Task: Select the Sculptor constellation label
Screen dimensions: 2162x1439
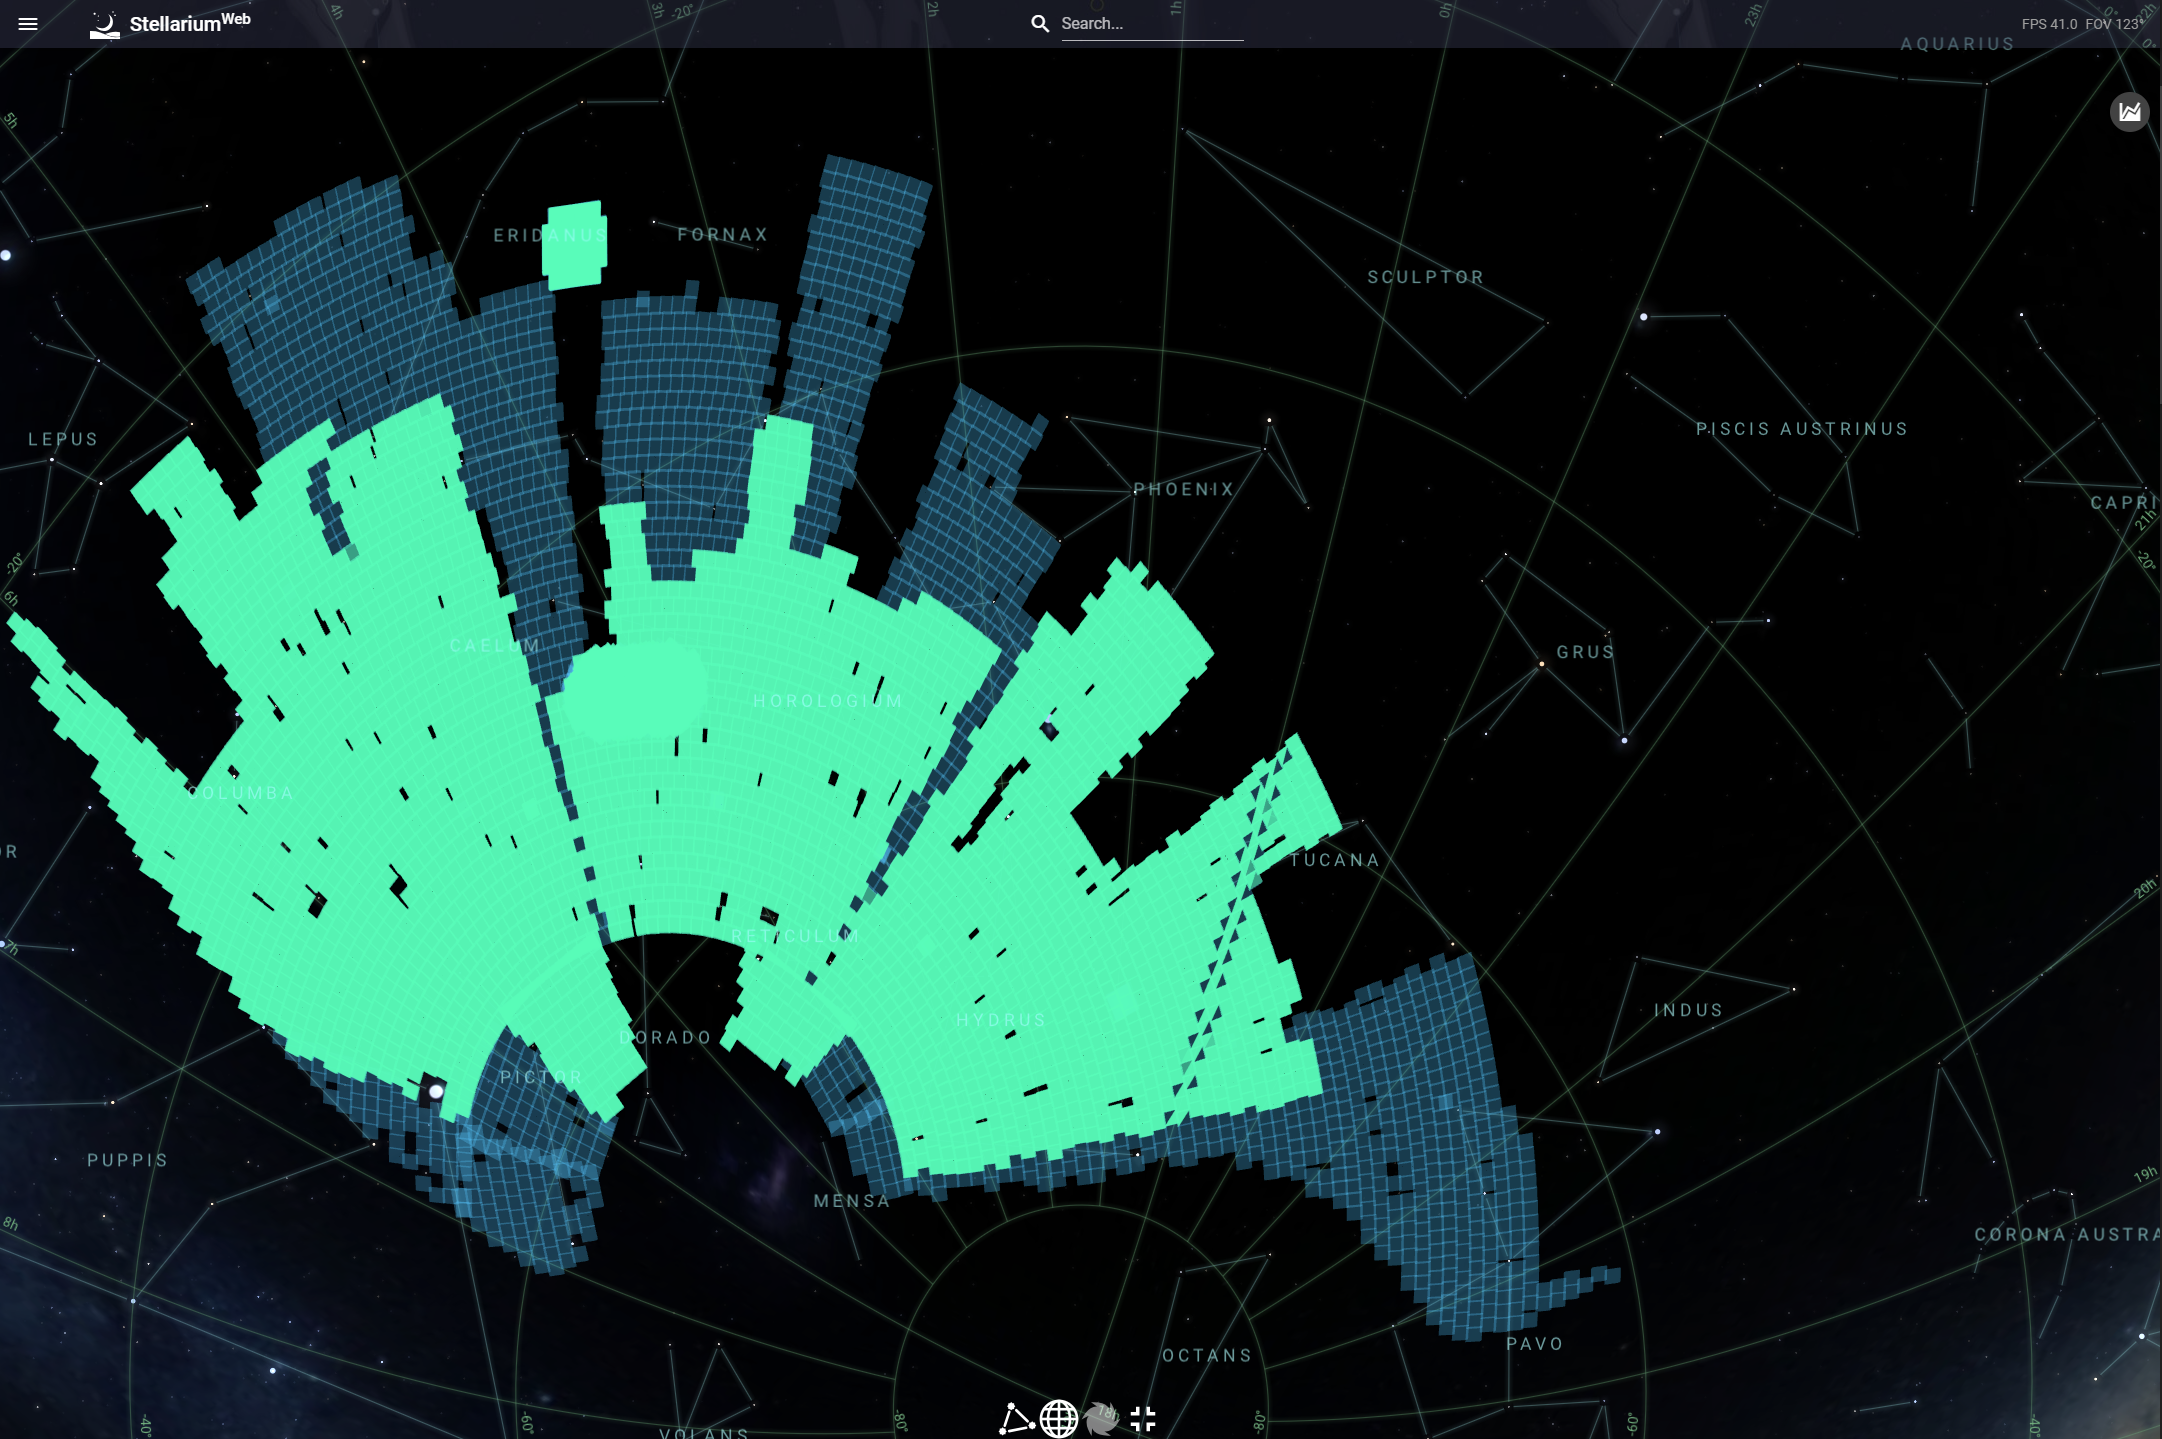Action: pyautogui.click(x=1426, y=277)
